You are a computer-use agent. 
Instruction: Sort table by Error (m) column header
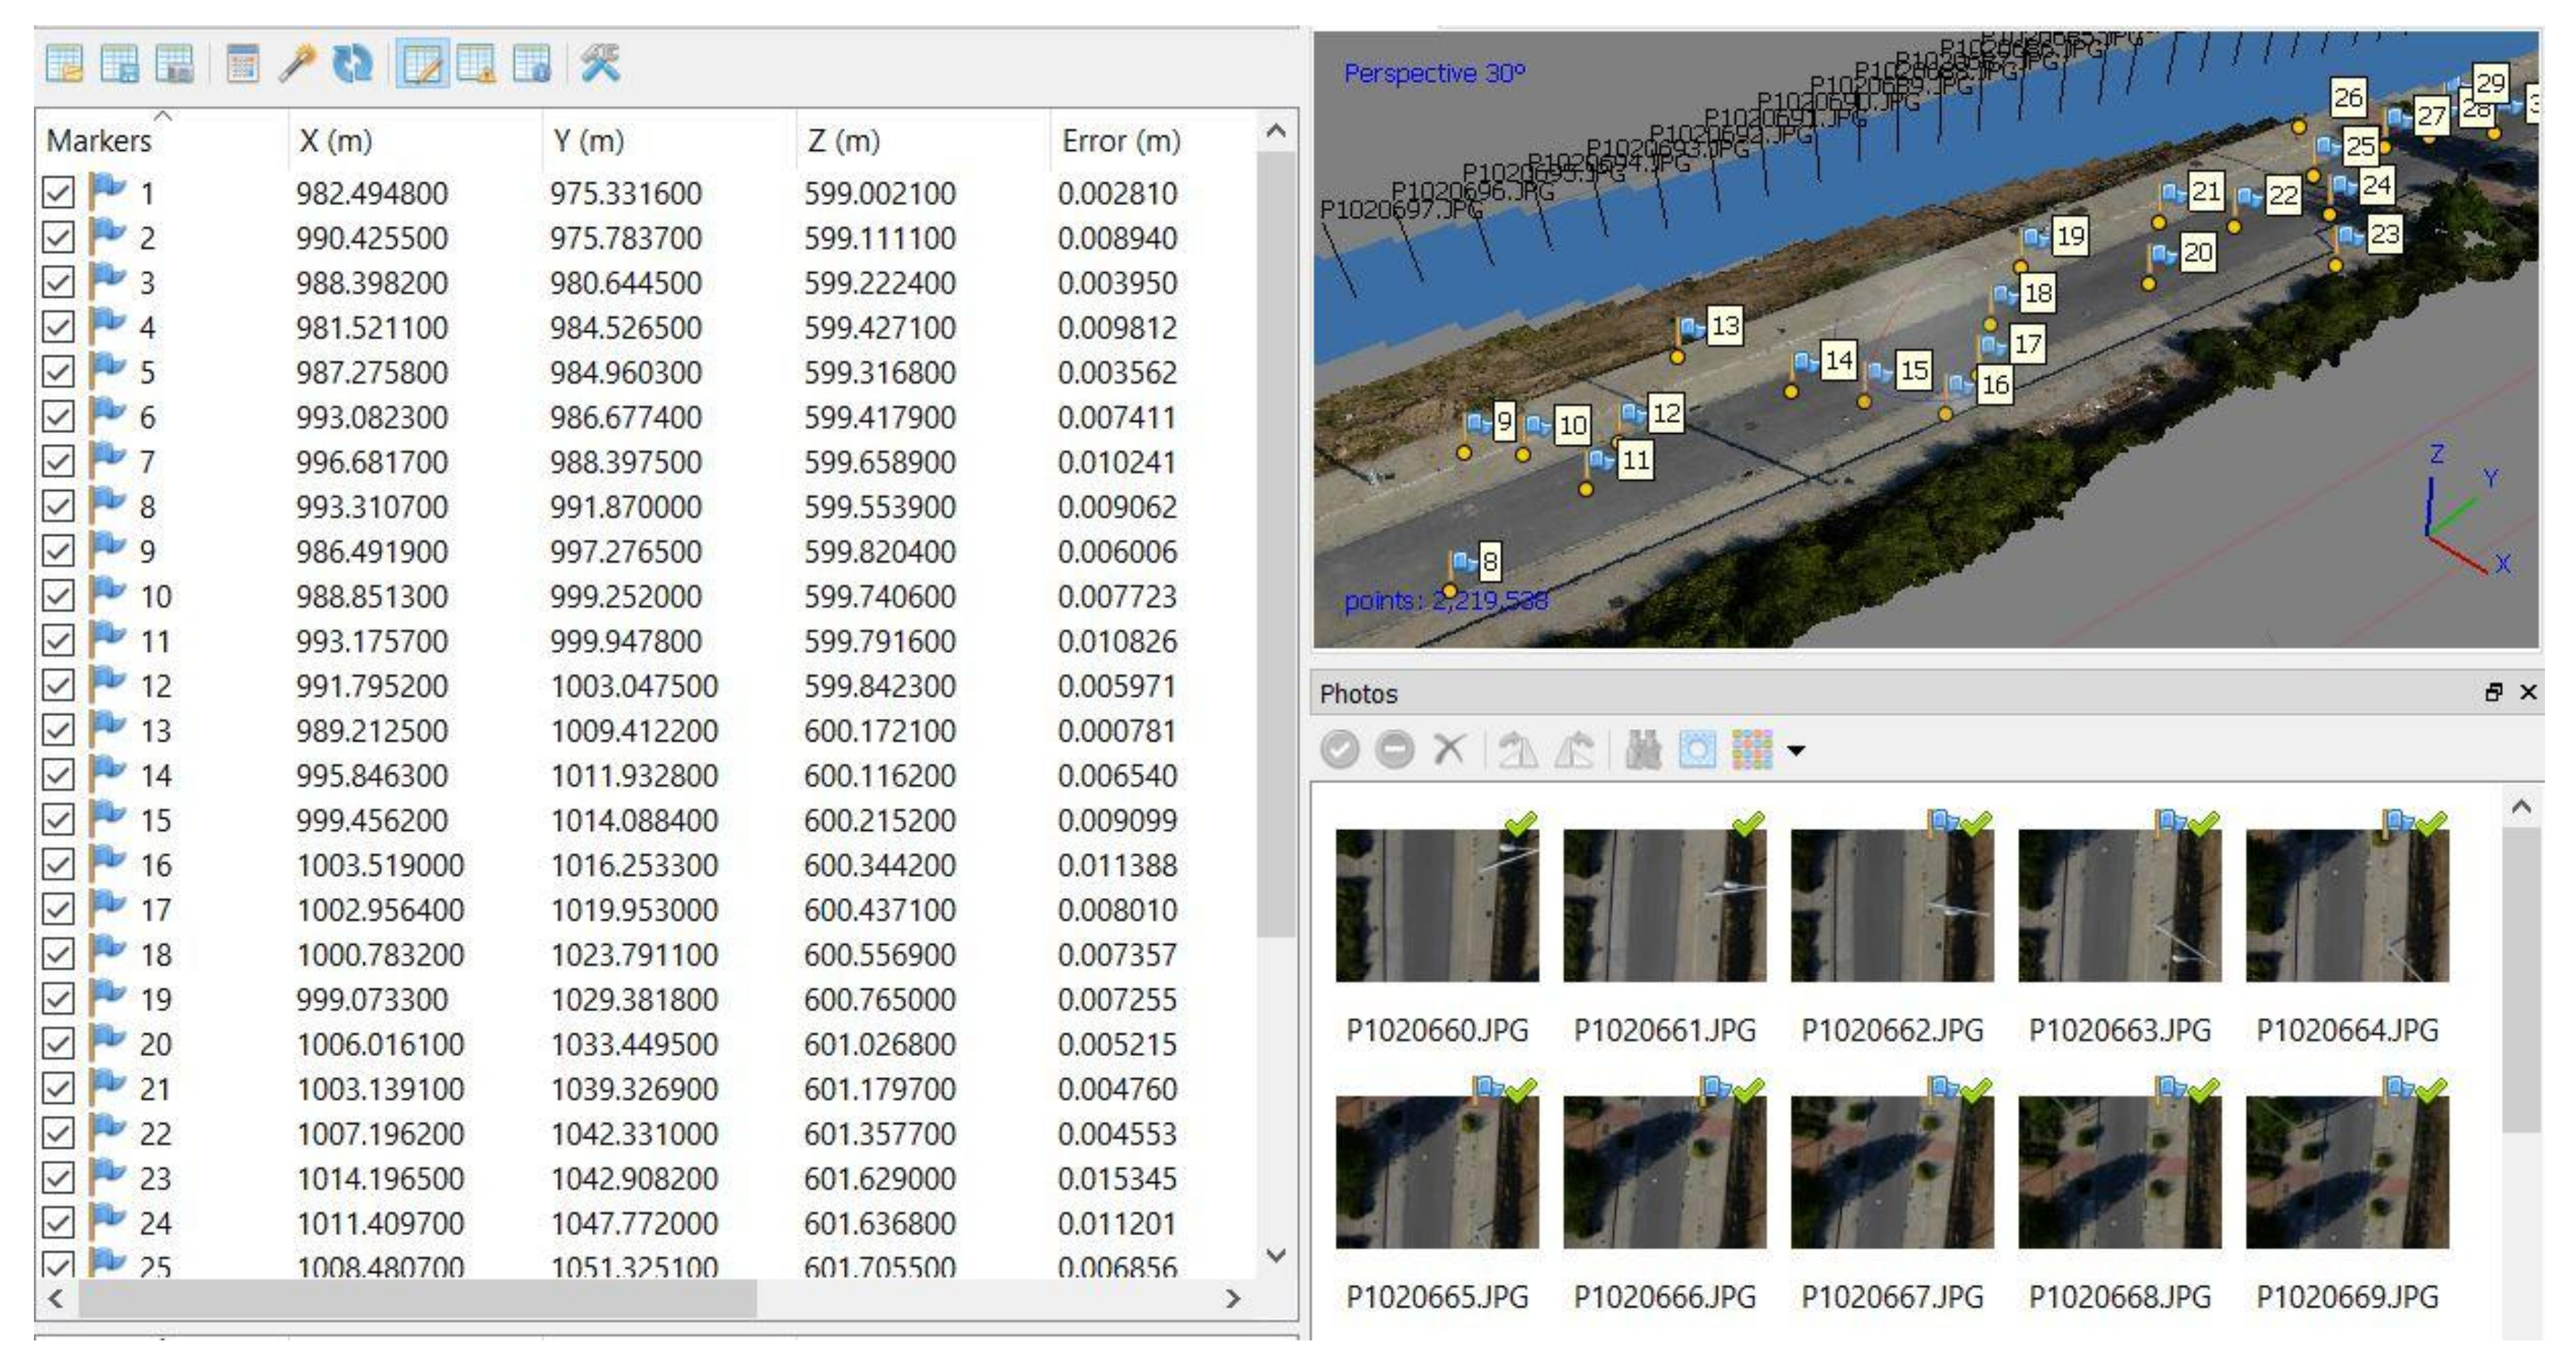tap(1120, 141)
